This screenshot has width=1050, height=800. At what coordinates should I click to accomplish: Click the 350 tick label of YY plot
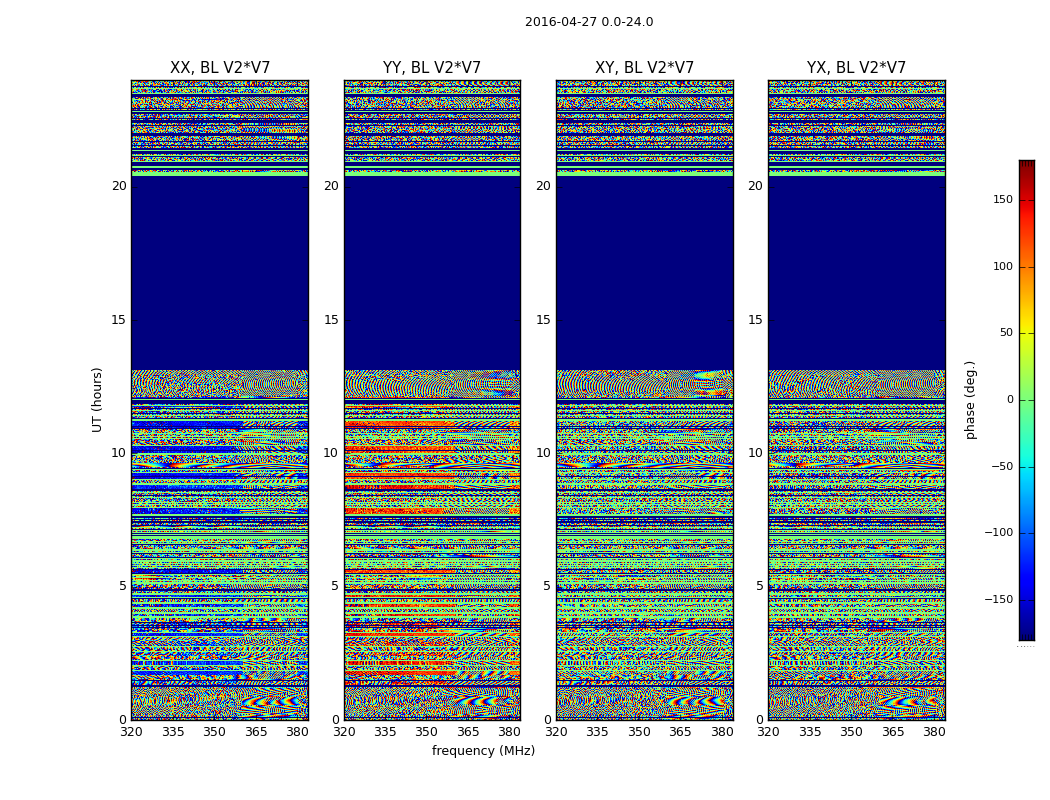pyautogui.click(x=427, y=732)
